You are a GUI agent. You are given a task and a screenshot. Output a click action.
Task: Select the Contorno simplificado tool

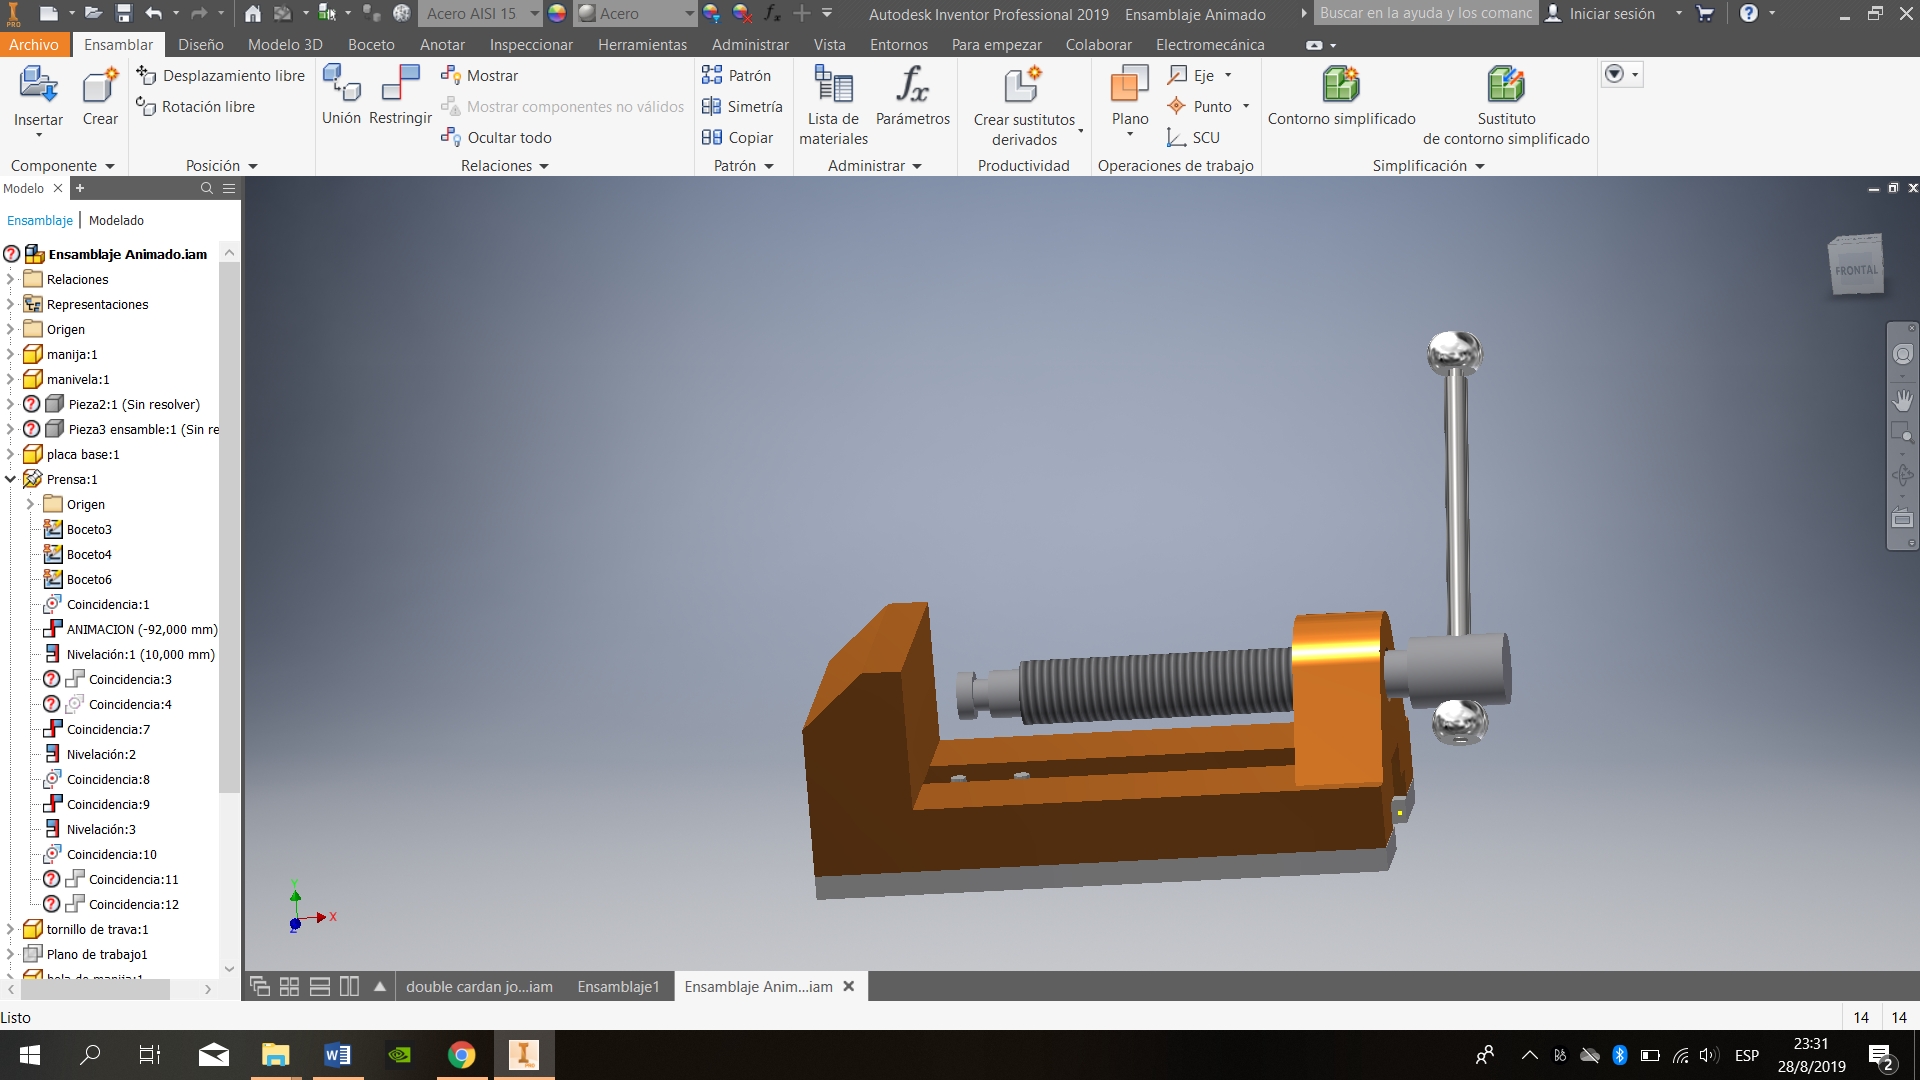pyautogui.click(x=1341, y=86)
